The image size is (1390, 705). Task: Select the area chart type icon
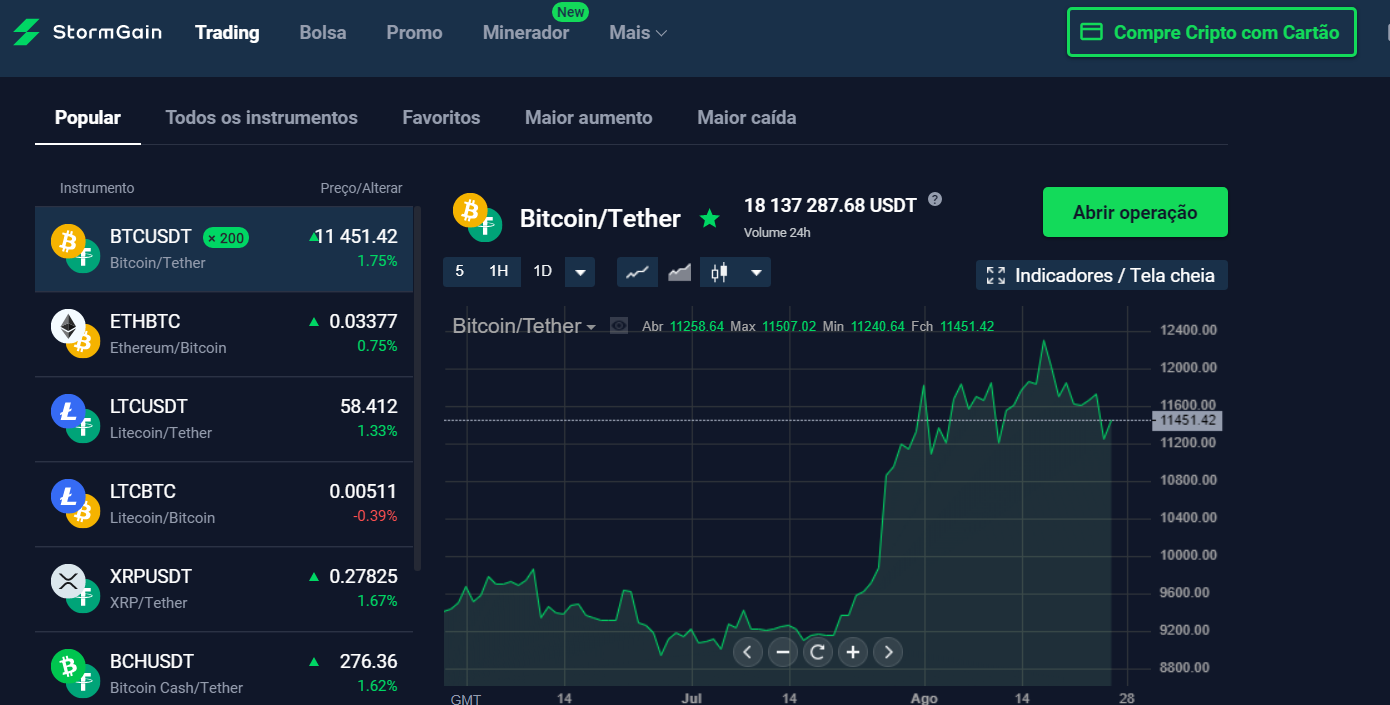[x=679, y=271]
